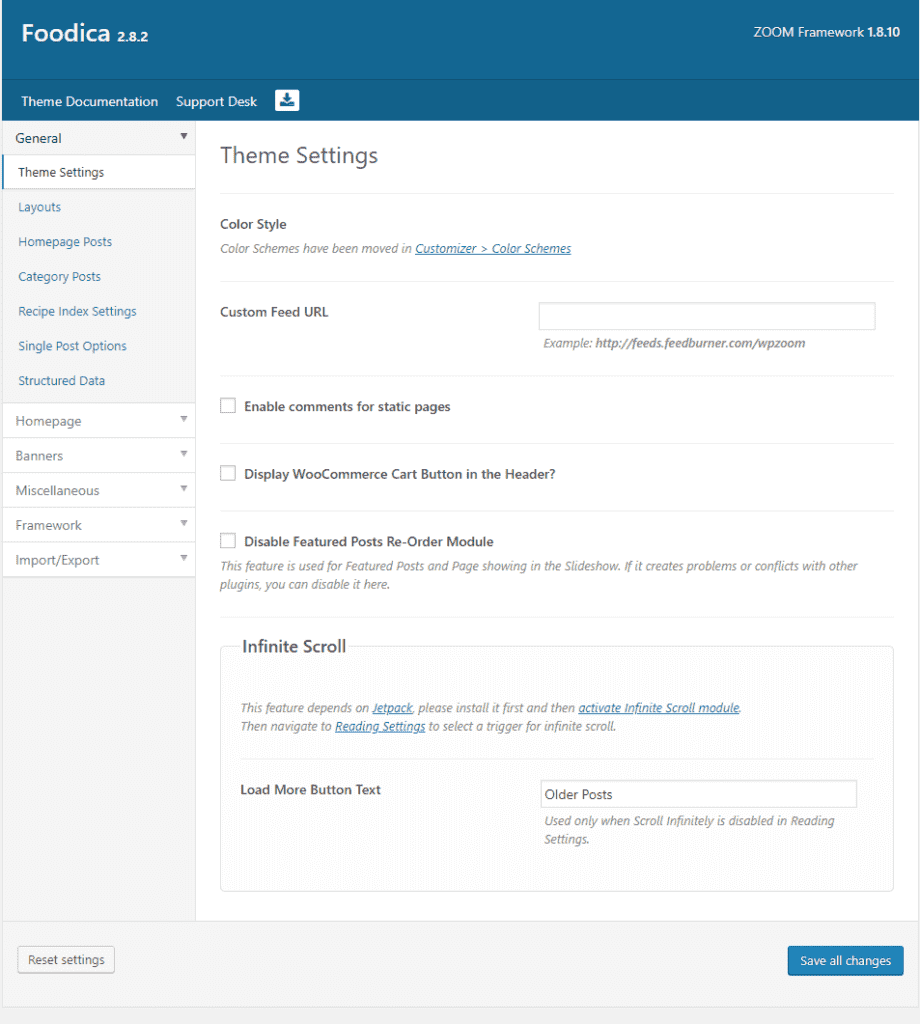The height and width of the screenshot is (1024, 920).
Task: Go to Recipe Index Settings
Action: click(x=77, y=312)
